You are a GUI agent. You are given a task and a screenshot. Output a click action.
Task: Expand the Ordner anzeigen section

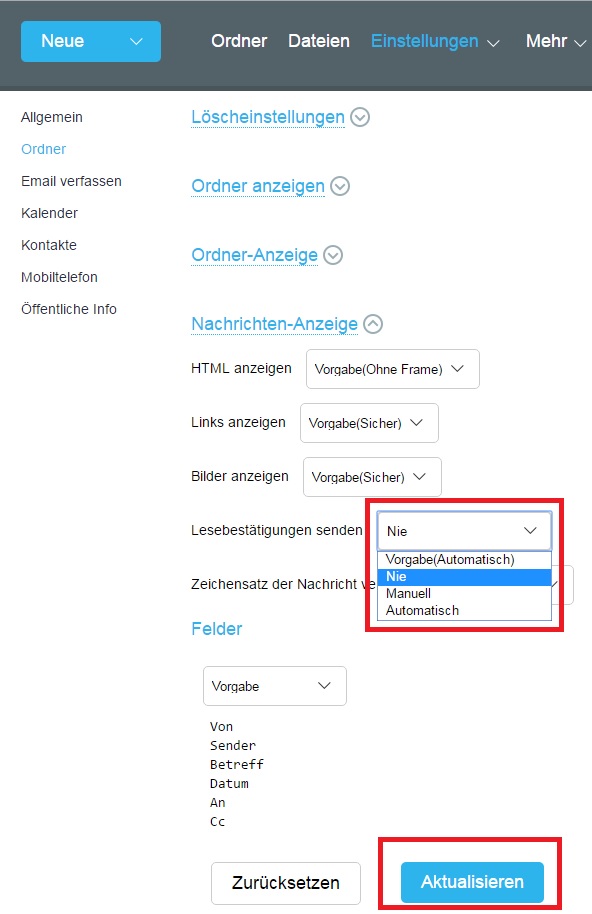pos(338,186)
